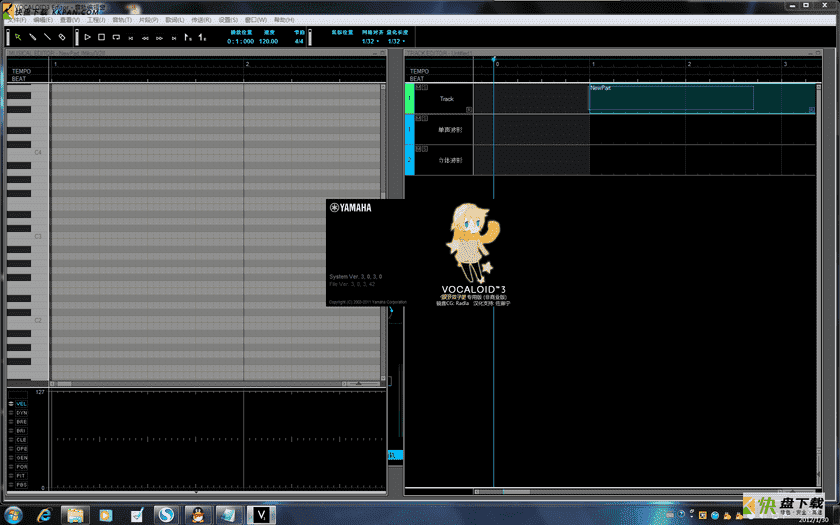This screenshot has width=840, height=525.
Task: Click the rewind icon in transport bar
Action: (x=145, y=38)
